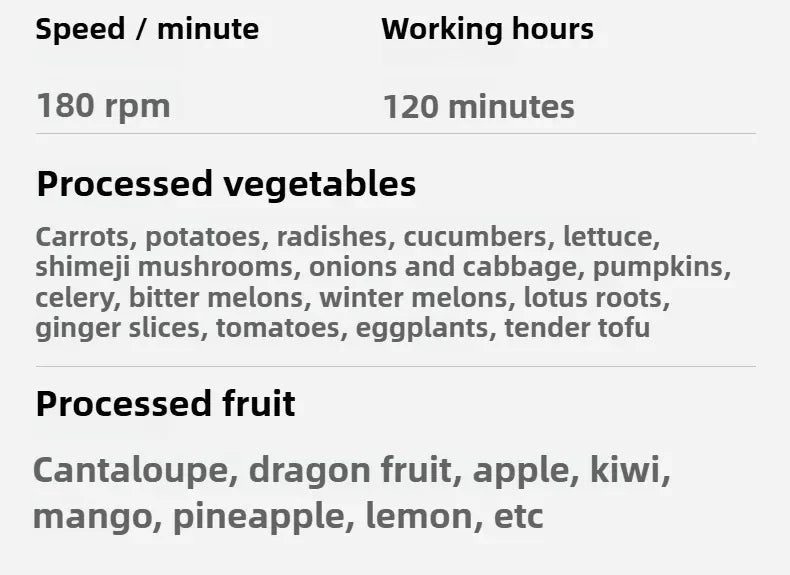Click the Working hours heading

click(487, 29)
